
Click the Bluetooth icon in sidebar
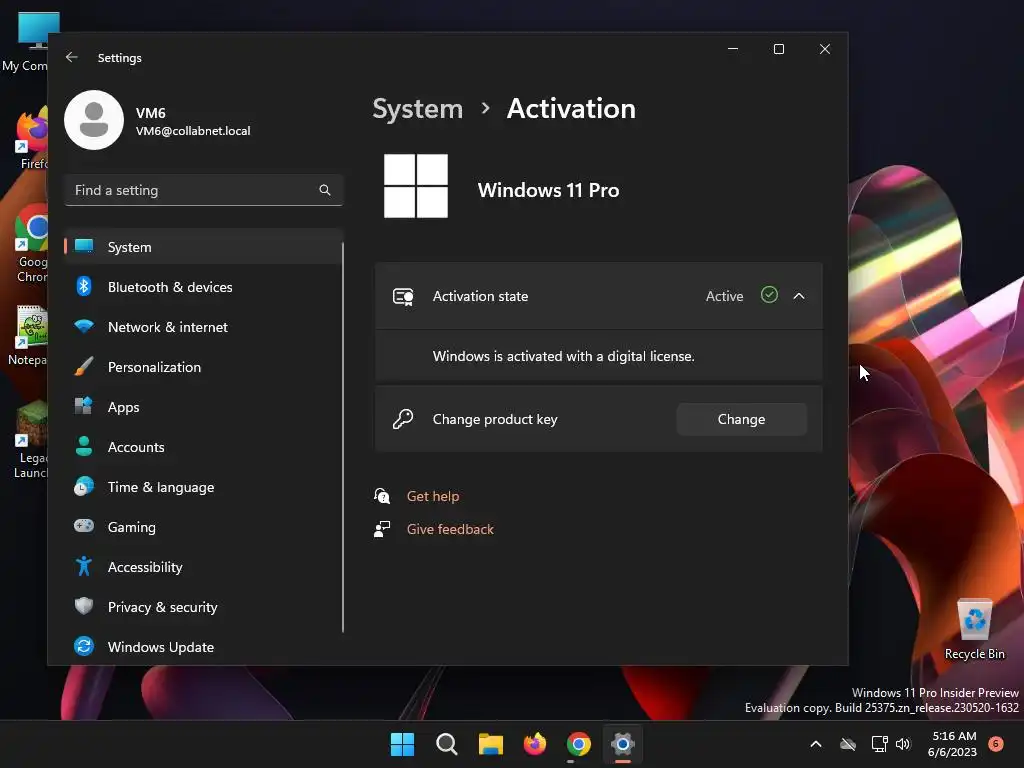coord(84,287)
